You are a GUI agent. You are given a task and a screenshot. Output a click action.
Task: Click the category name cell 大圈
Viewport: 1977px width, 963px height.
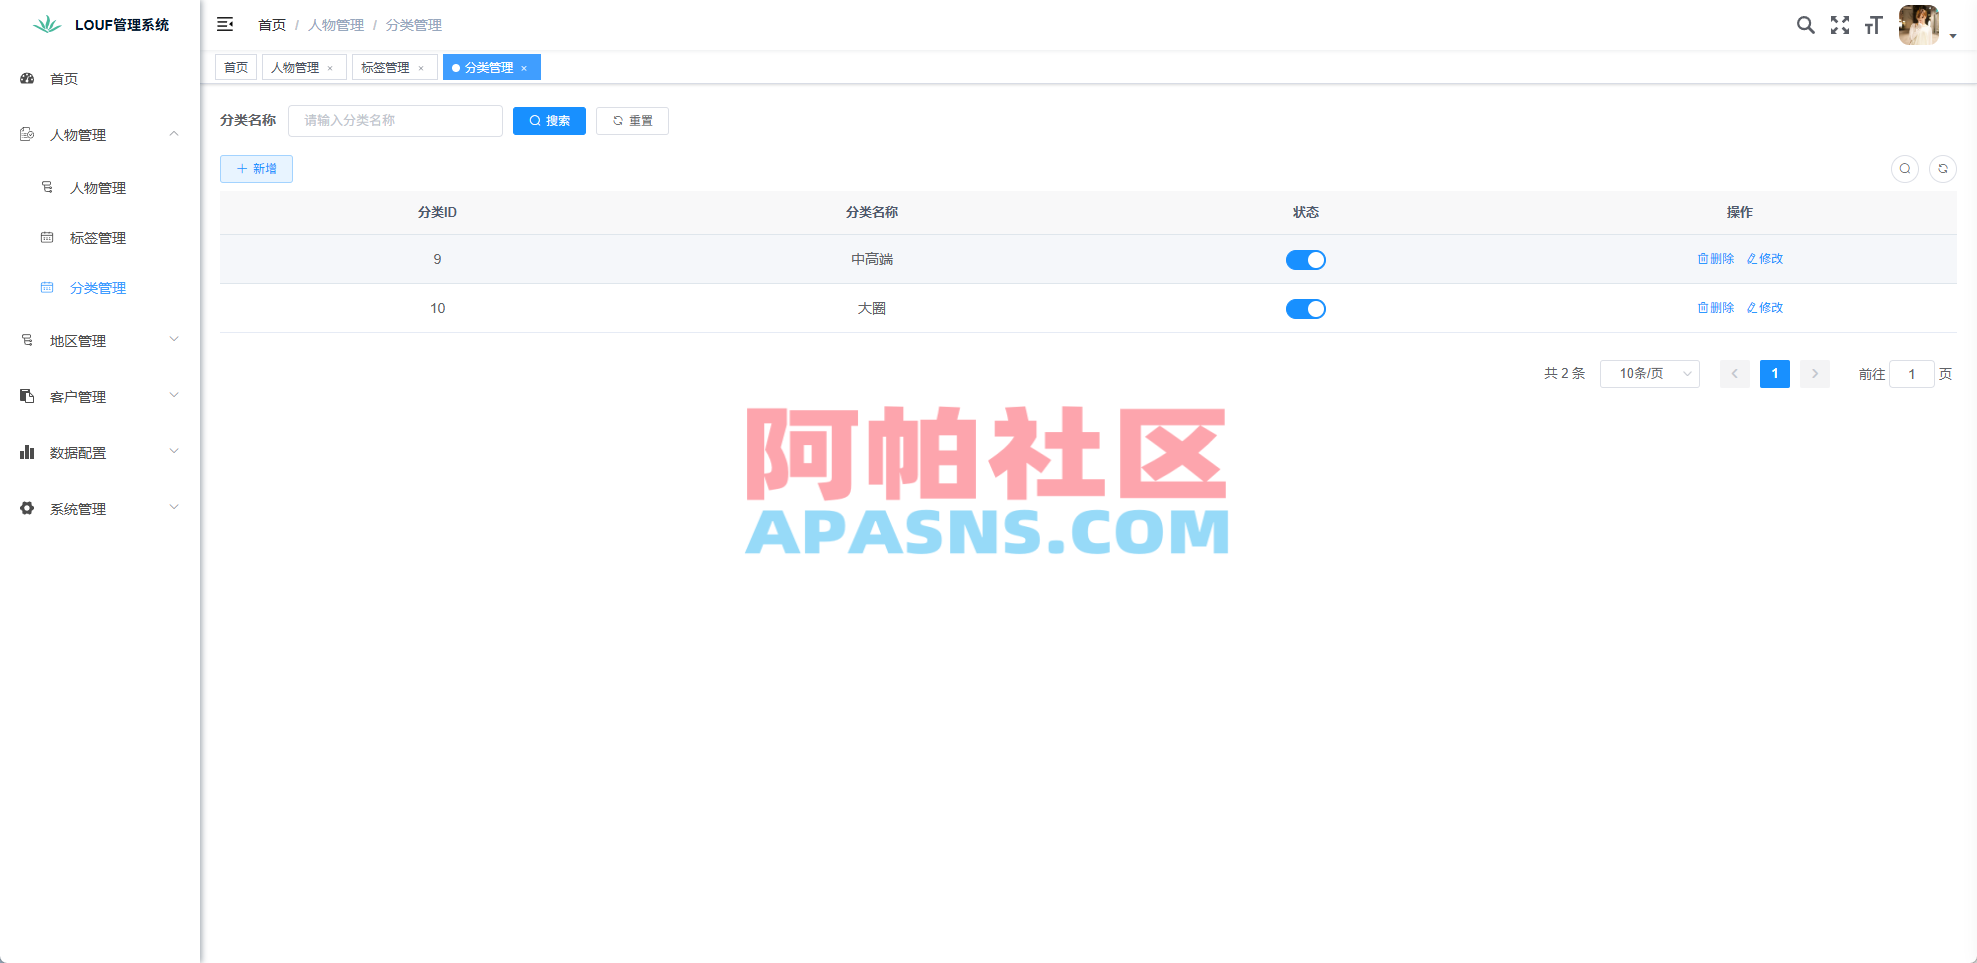point(872,308)
